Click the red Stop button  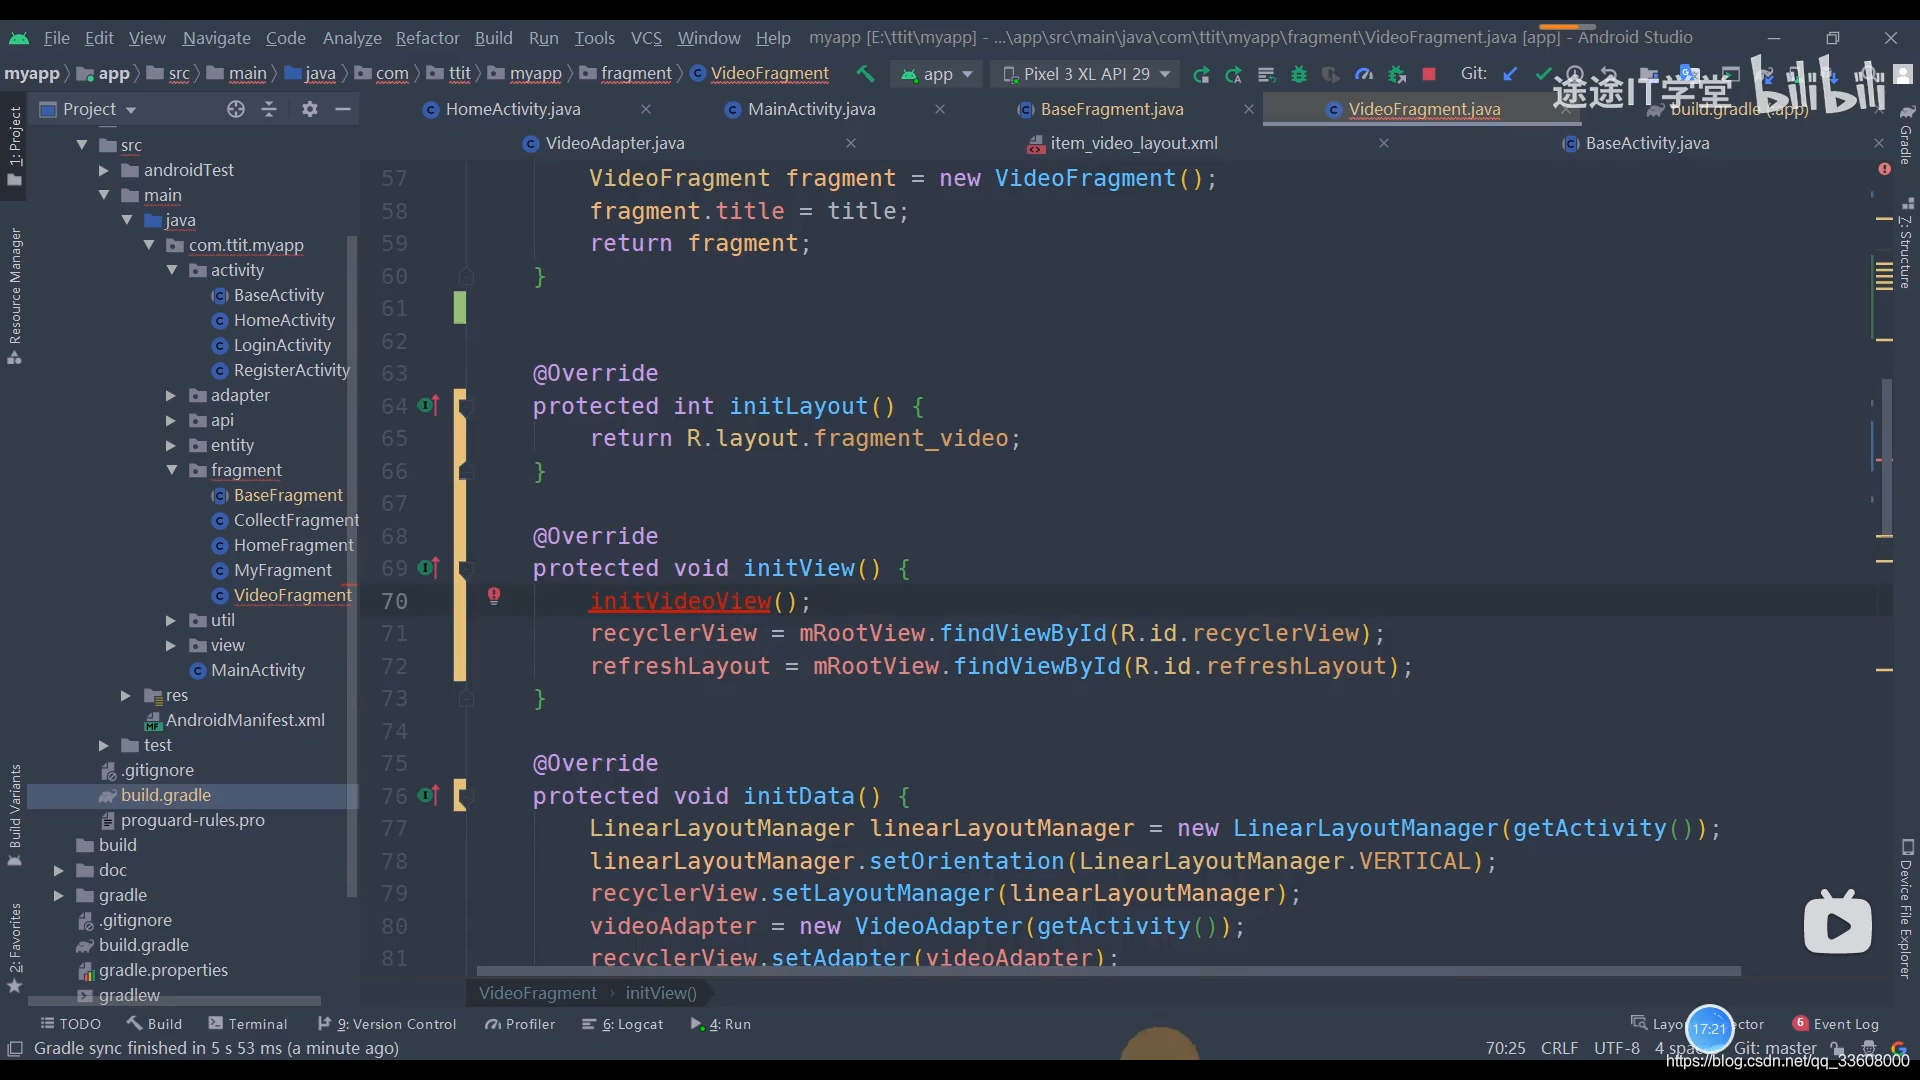(x=1429, y=74)
